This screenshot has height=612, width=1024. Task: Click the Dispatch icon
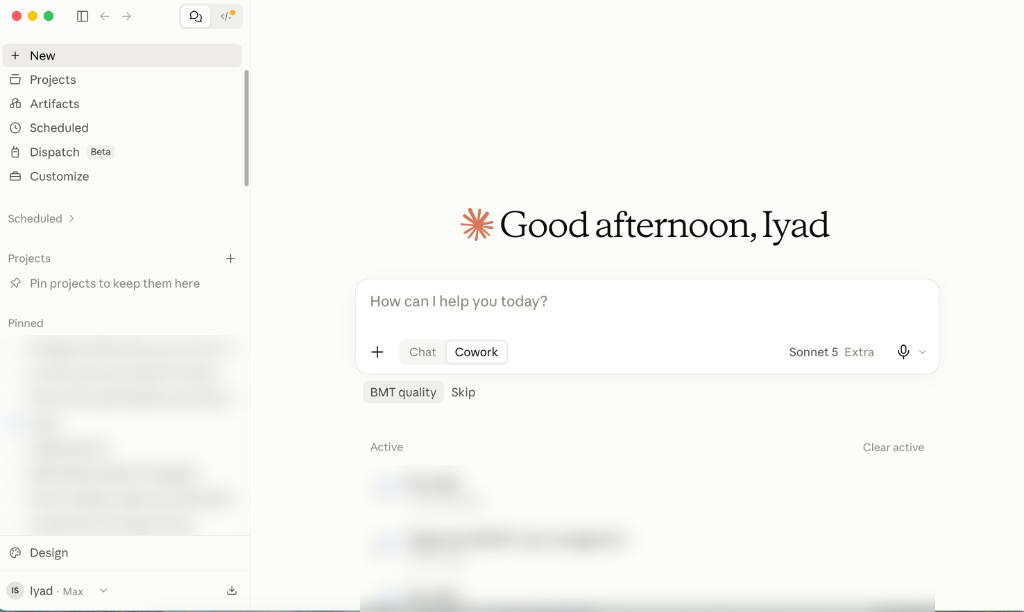click(x=16, y=152)
